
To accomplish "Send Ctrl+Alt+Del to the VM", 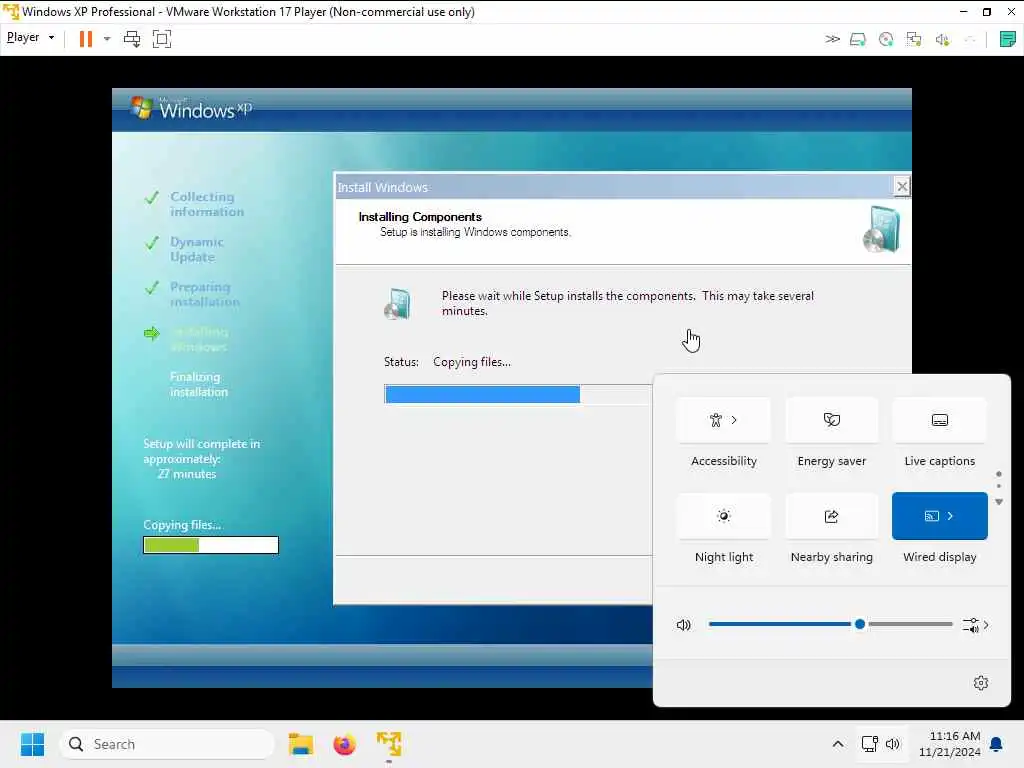I will pos(132,39).
